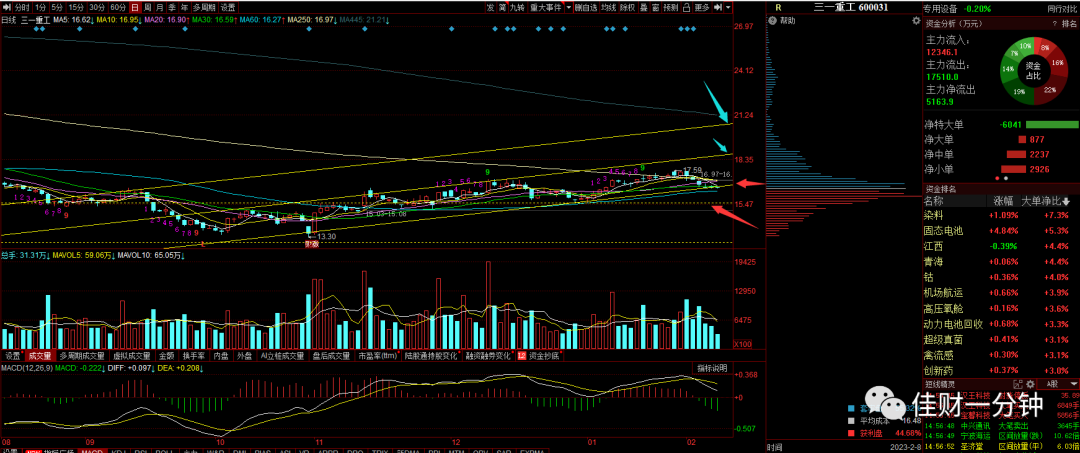Click the R marker beside the stock name

[778, 8]
